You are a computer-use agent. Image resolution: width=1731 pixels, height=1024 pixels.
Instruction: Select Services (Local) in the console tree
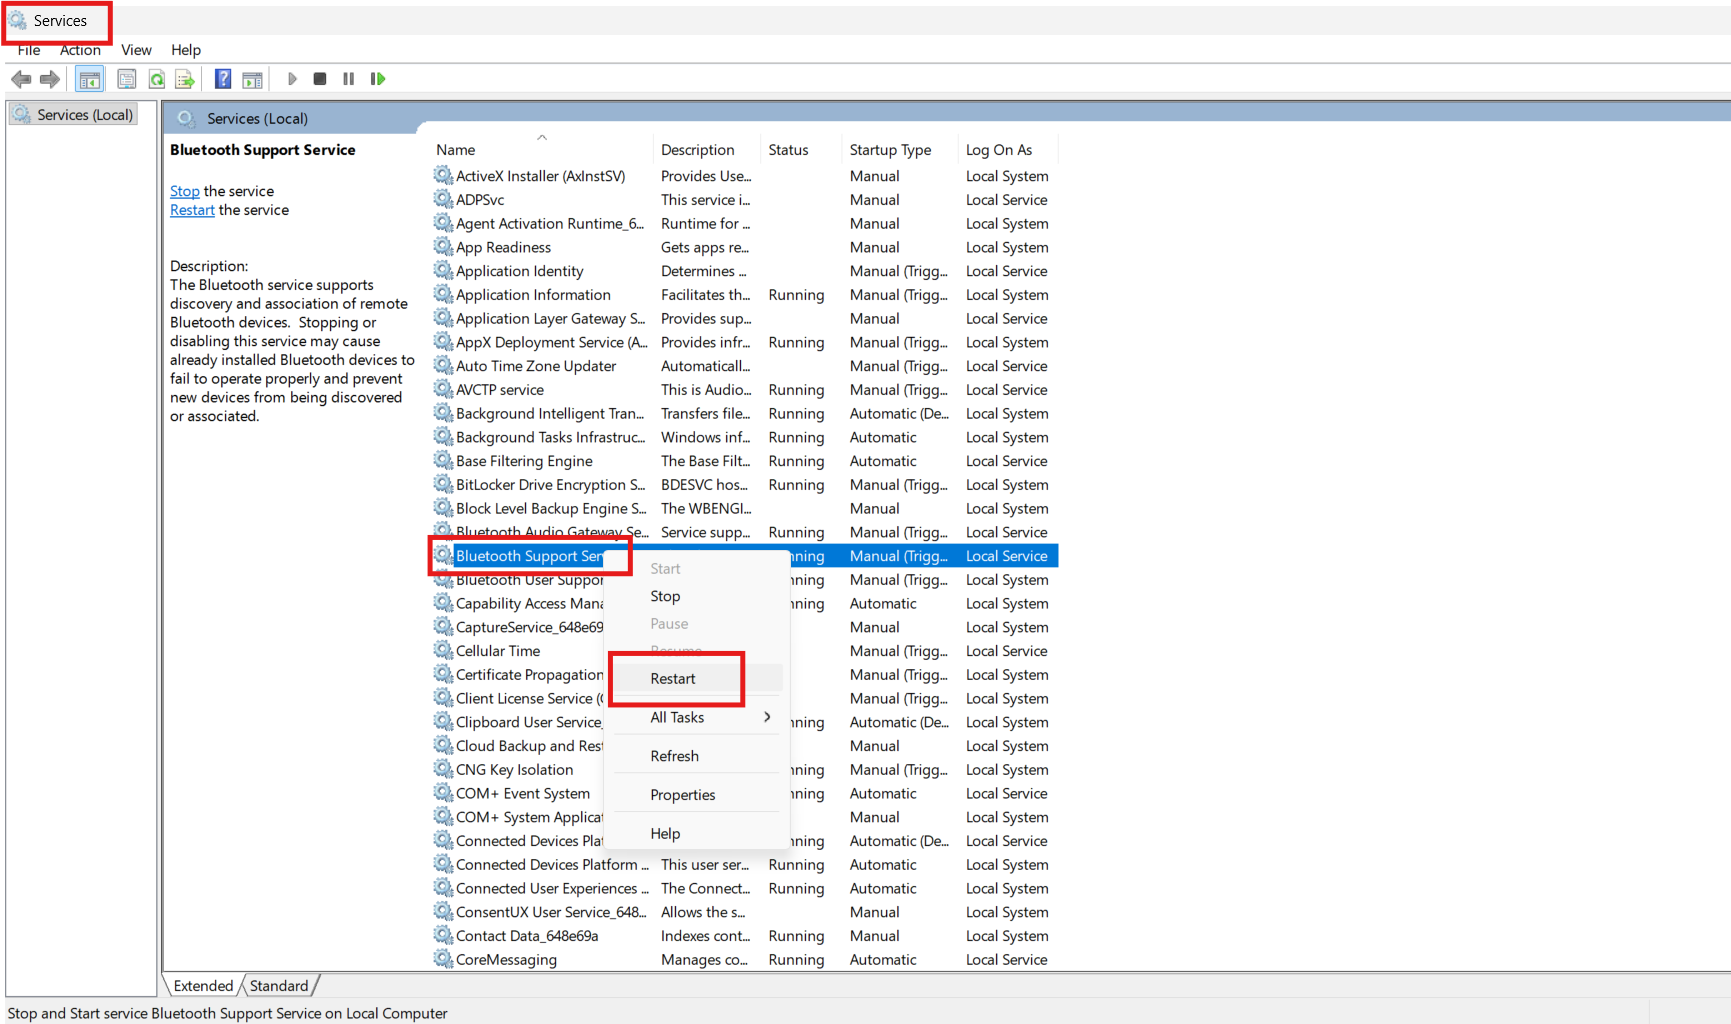[84, 115]
